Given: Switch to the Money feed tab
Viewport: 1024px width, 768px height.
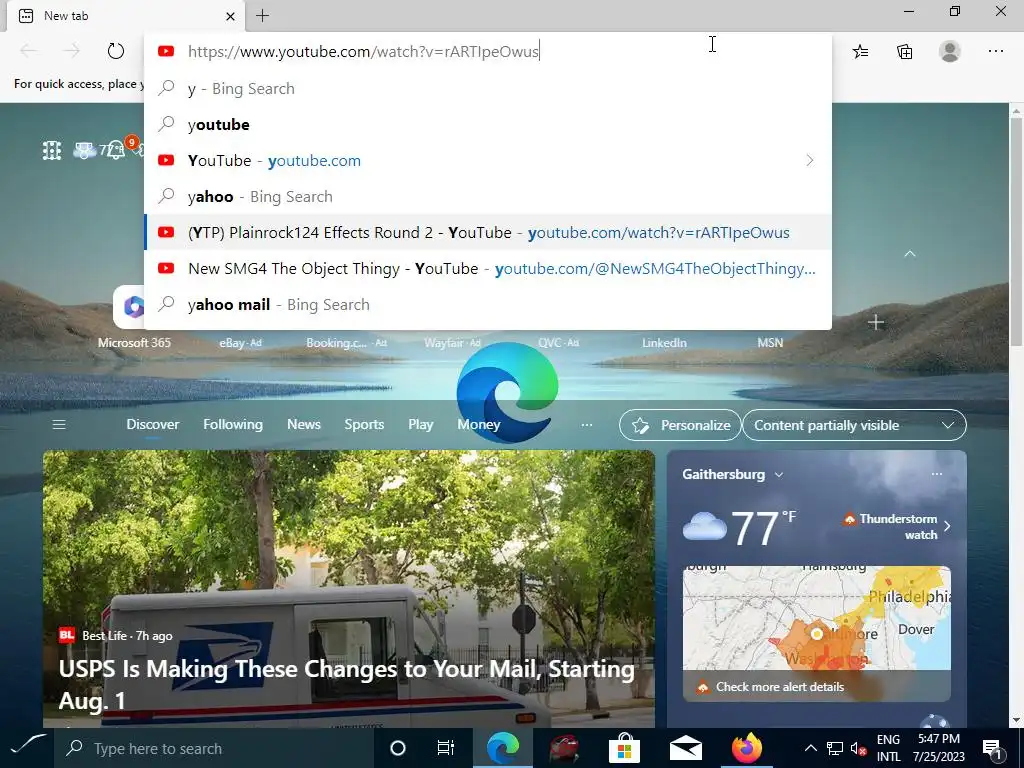Looking at the screenshot, I should (479, 424).
